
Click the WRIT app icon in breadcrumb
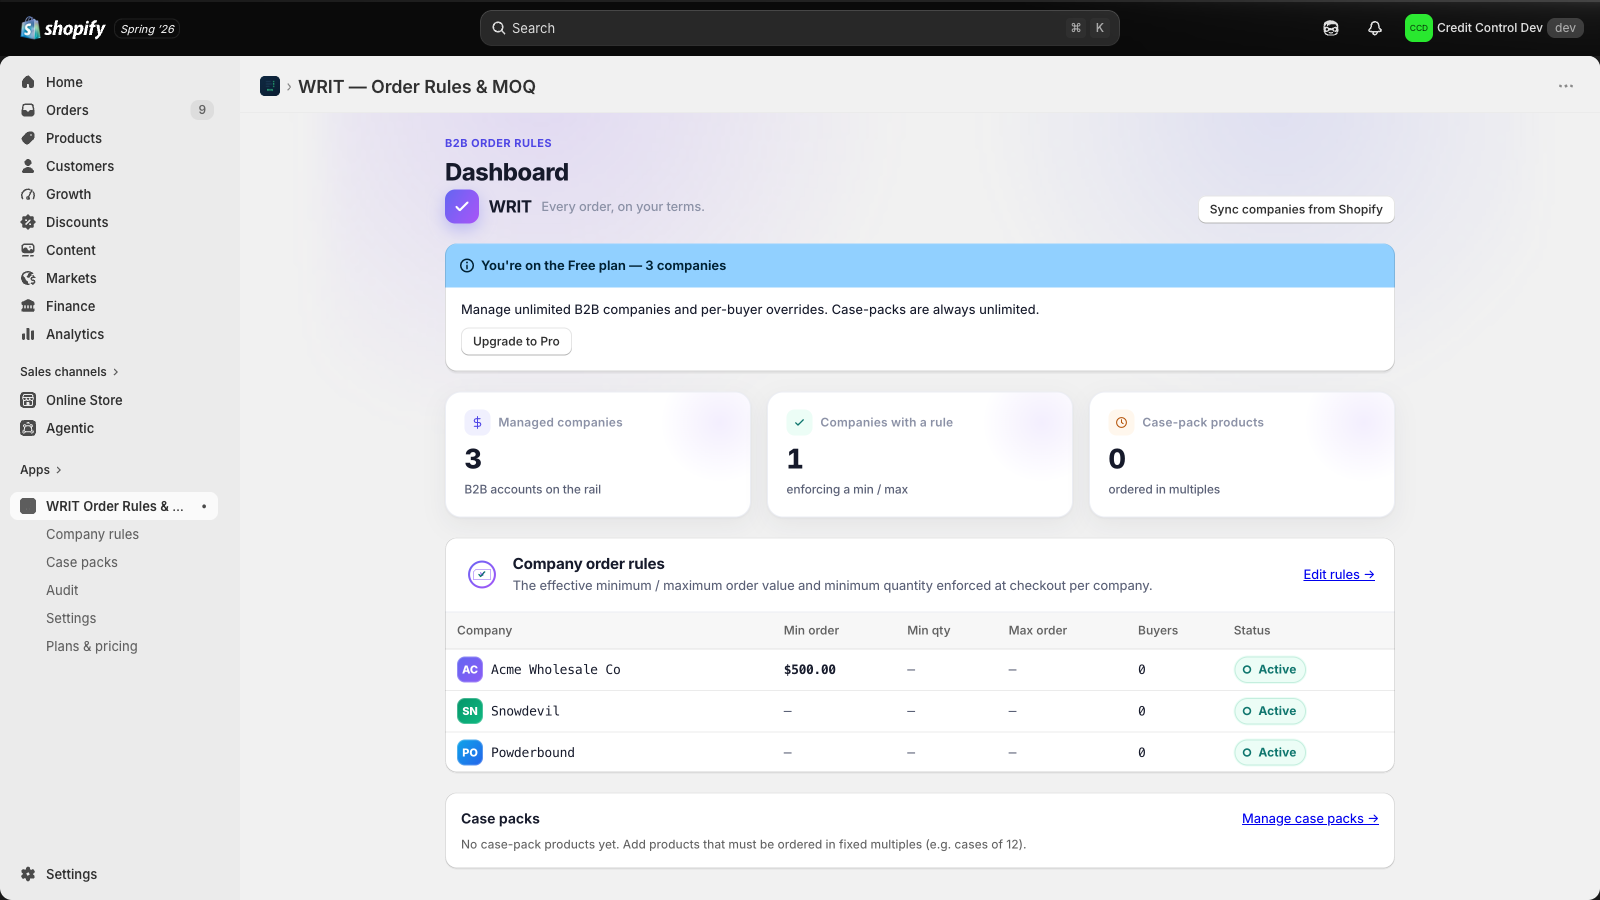pyautogui.click(x=270, y=86)
